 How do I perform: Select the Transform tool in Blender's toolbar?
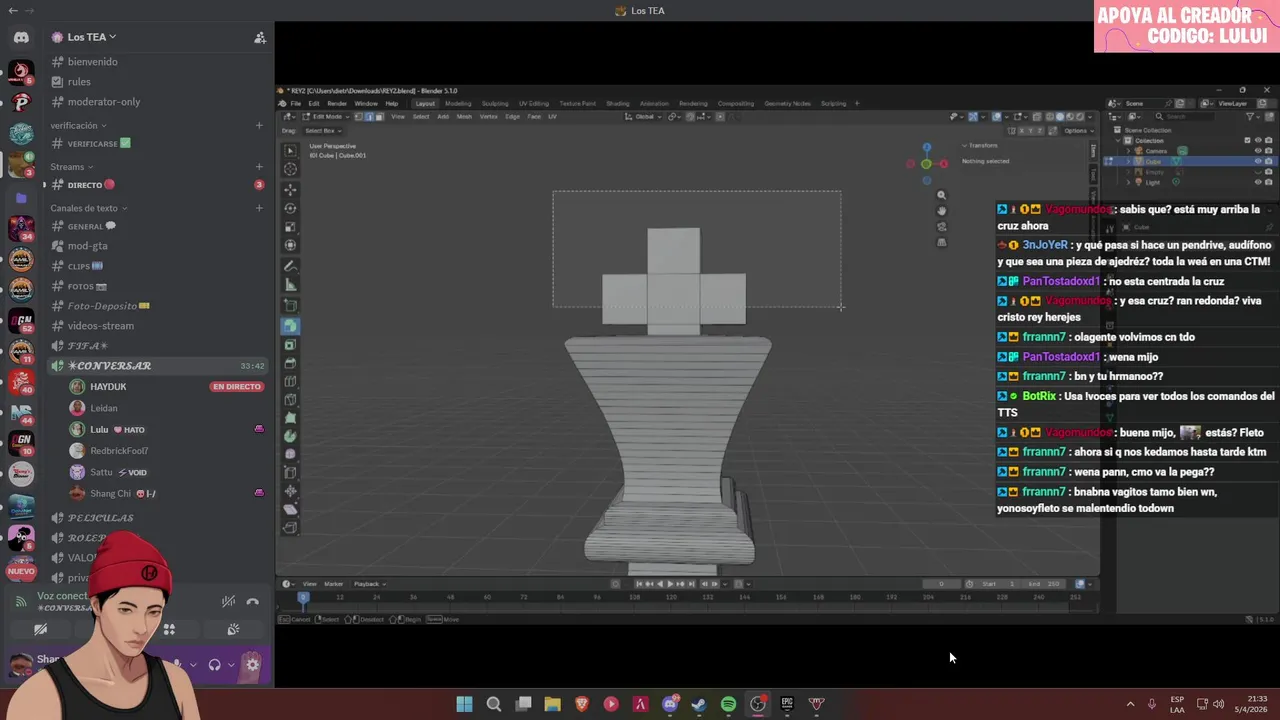[x=290, y=246]
